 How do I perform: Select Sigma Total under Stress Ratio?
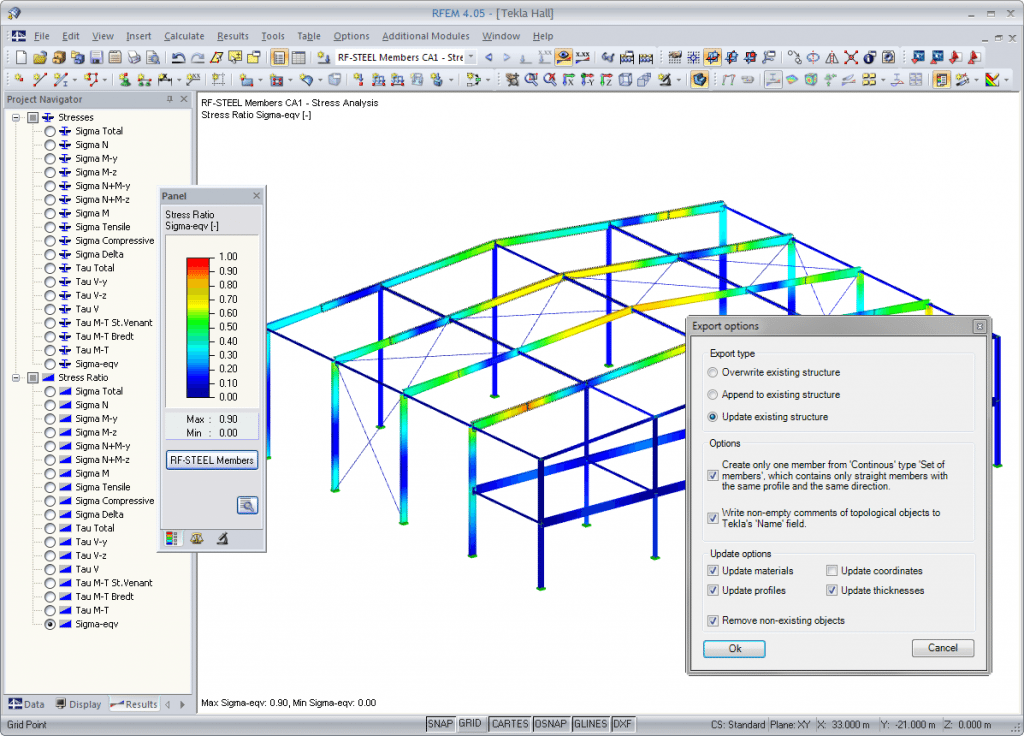tap(50, 391)
